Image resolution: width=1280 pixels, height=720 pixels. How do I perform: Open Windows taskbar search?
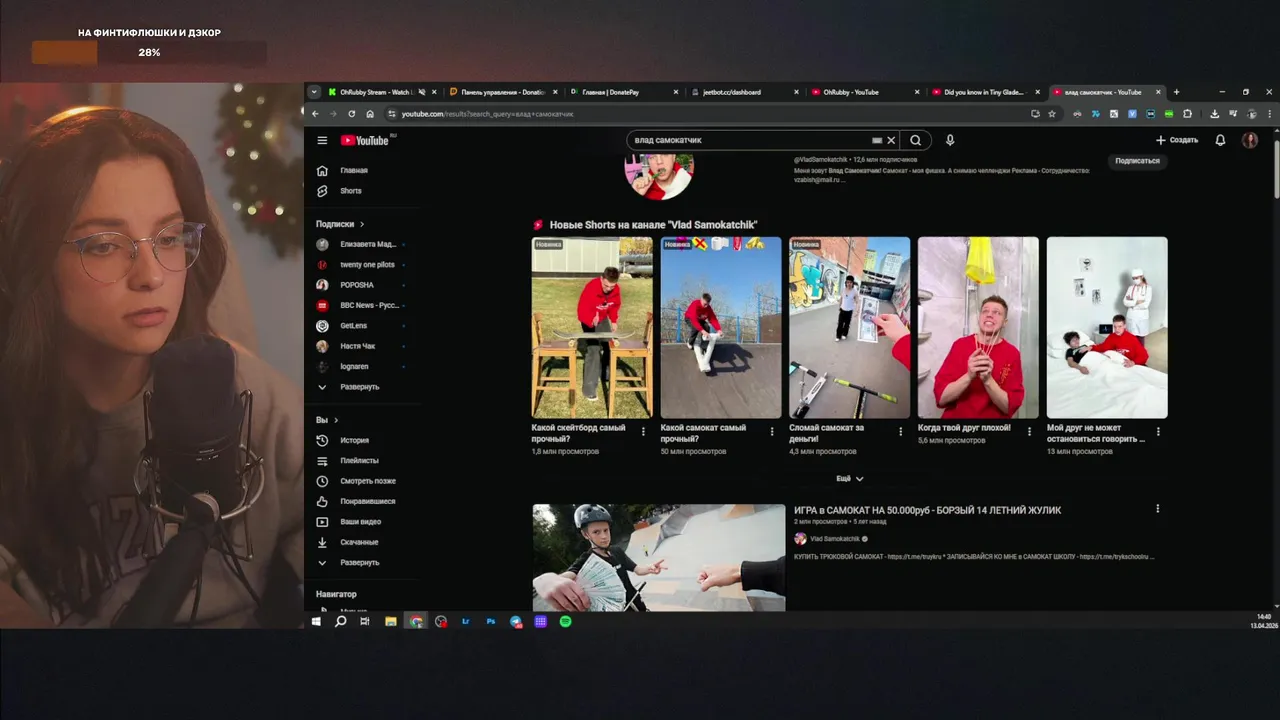[x=340, y=621]
